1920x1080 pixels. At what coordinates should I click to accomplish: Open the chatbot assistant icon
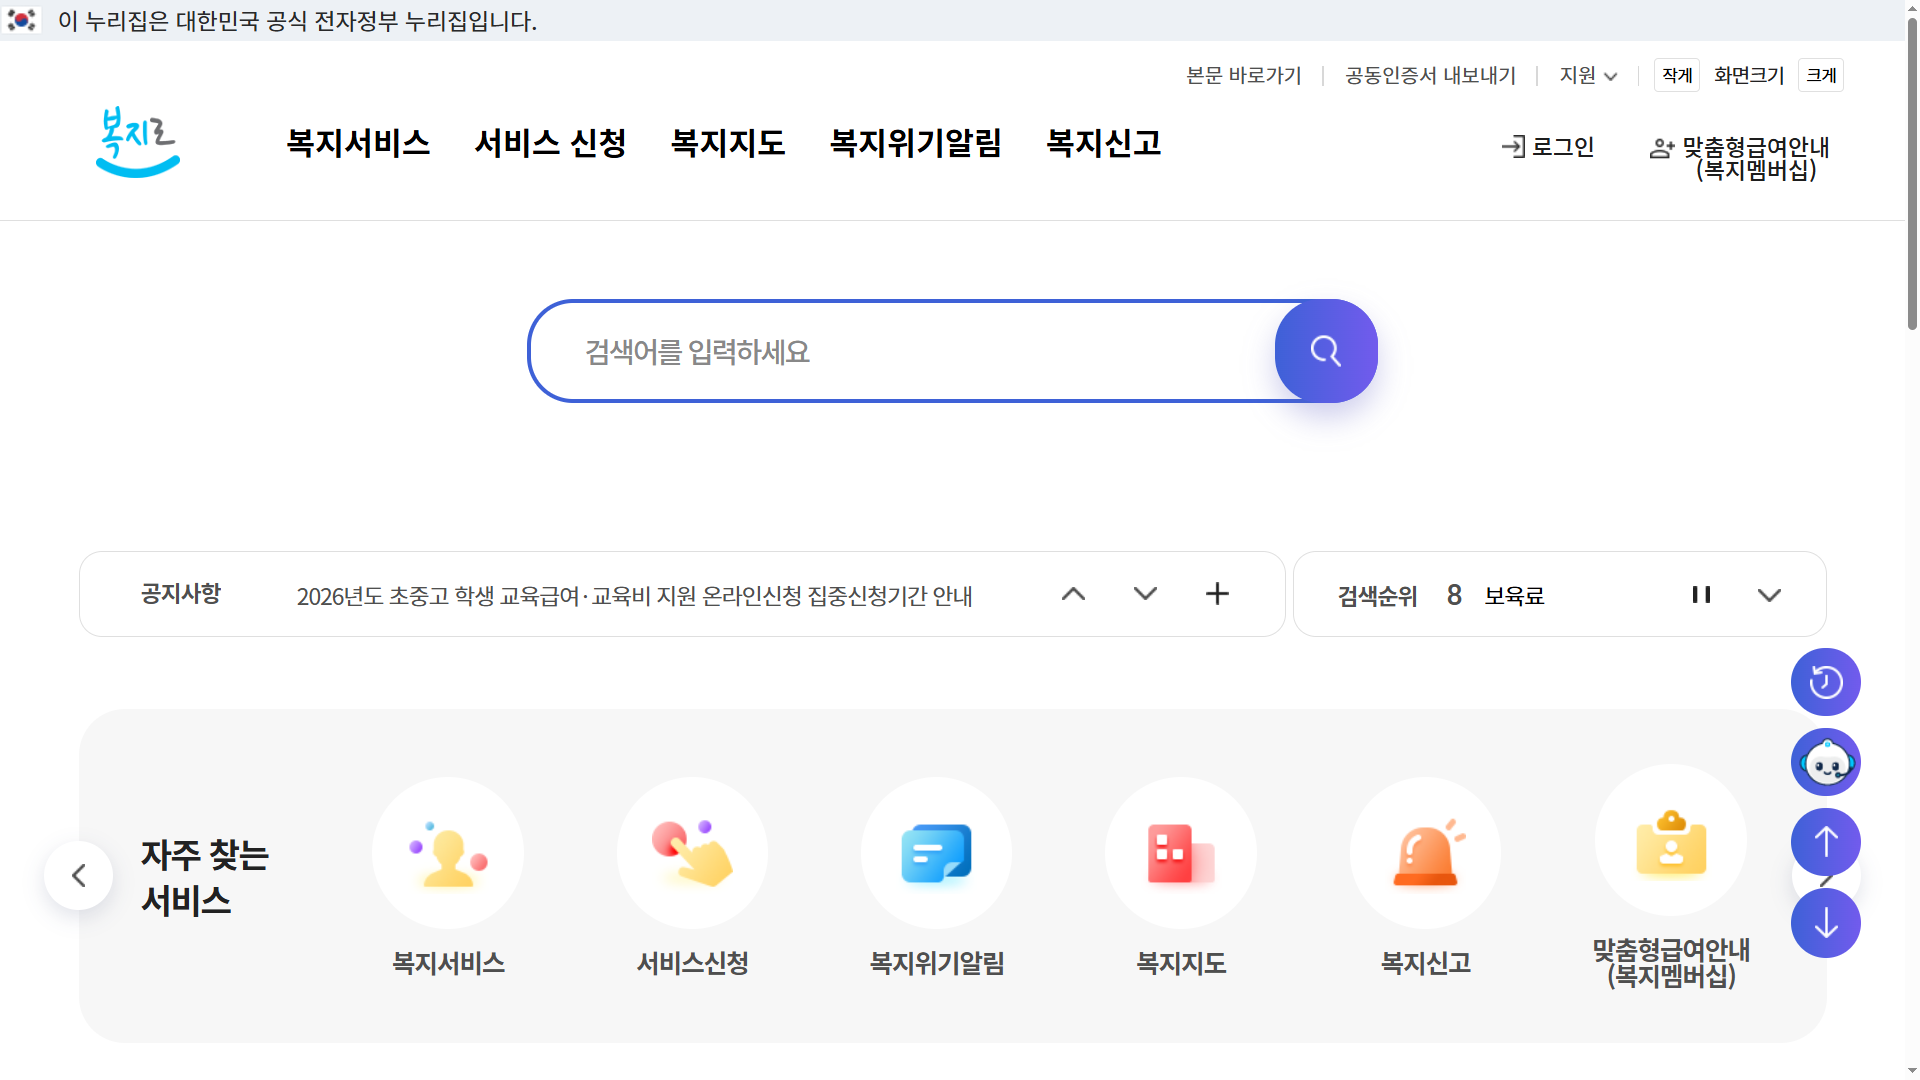pos(1824,762)
